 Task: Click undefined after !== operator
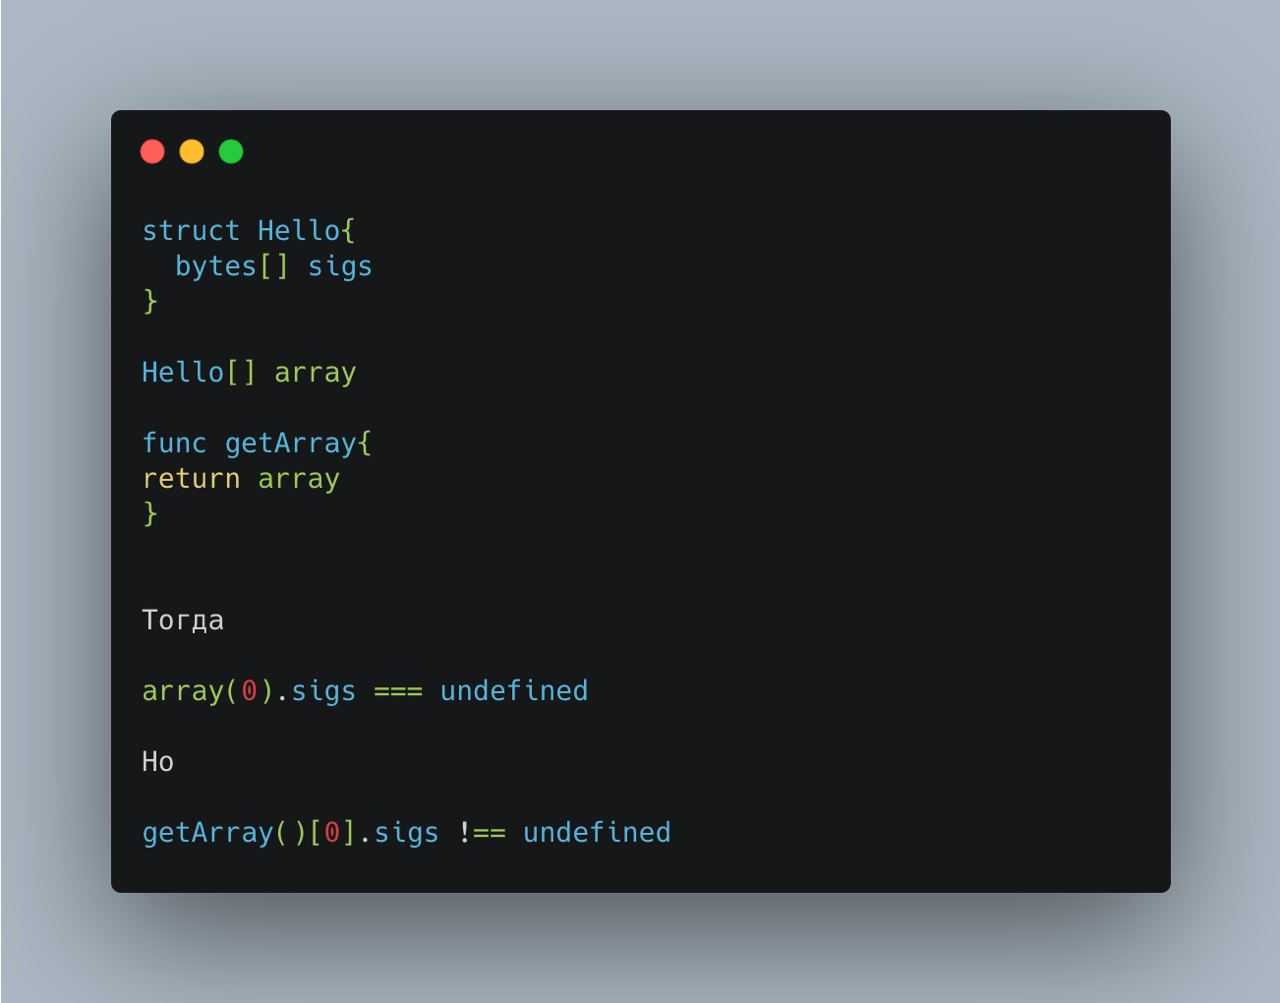click(x=597, y=832)
